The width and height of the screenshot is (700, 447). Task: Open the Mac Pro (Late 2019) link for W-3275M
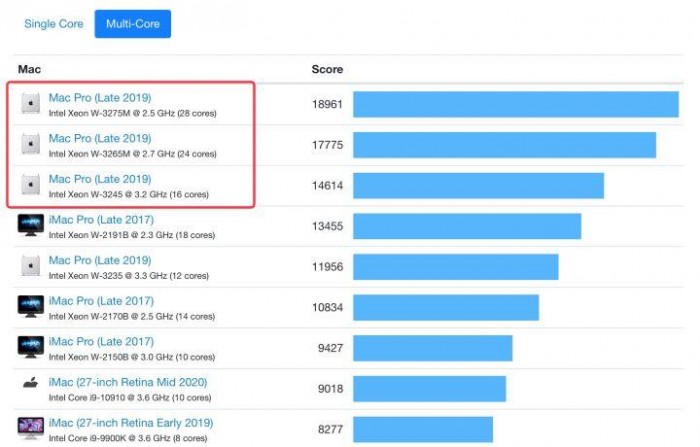100,97
